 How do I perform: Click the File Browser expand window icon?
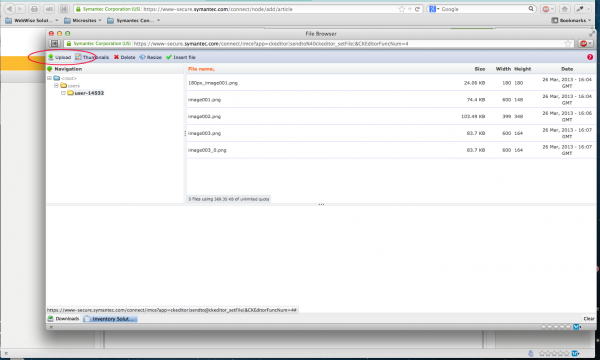pos(592,34)
